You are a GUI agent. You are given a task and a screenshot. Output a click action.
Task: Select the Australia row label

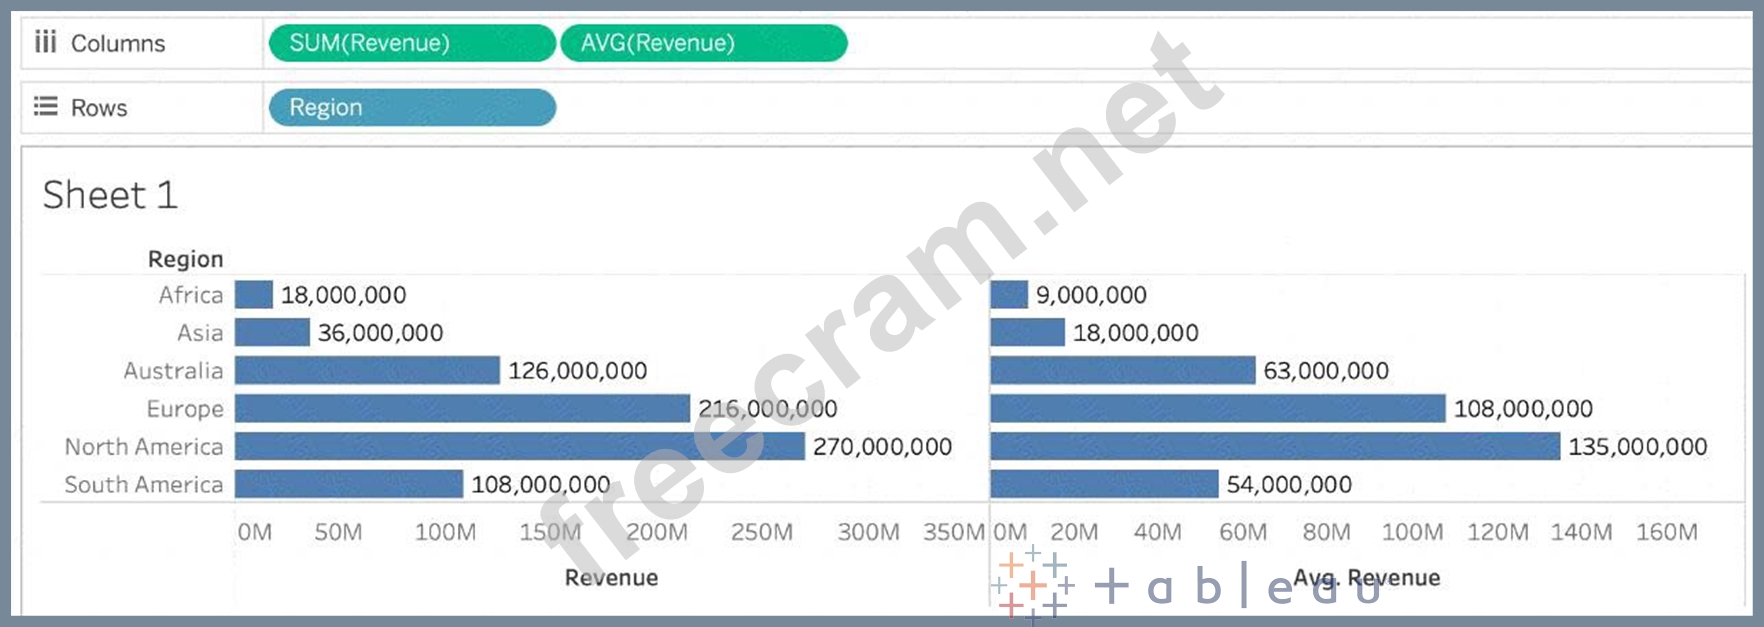point(173,371)
